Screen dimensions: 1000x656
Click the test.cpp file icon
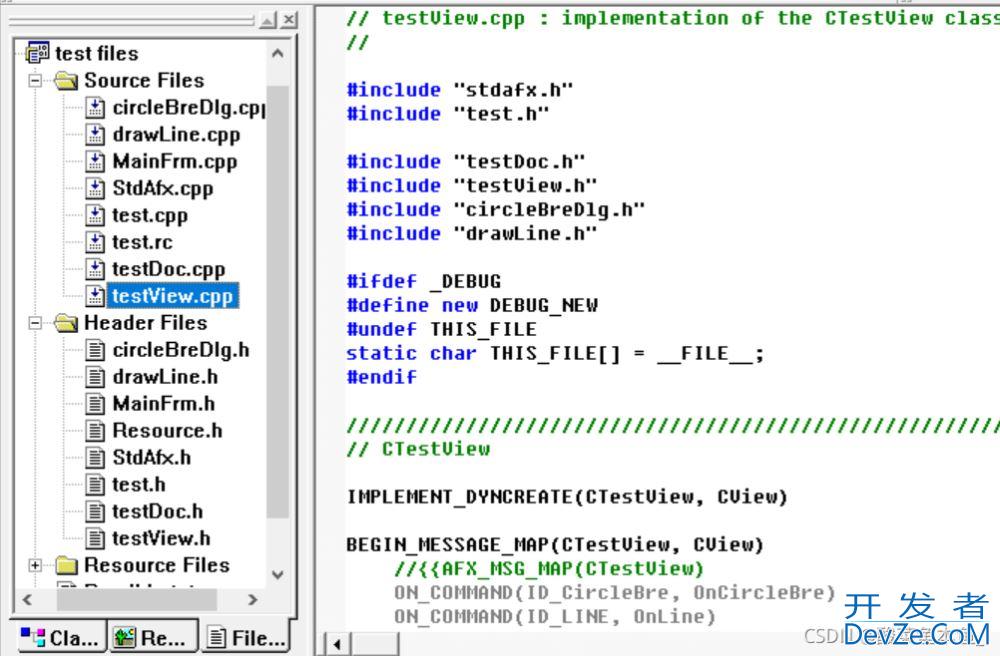[95, 215]
